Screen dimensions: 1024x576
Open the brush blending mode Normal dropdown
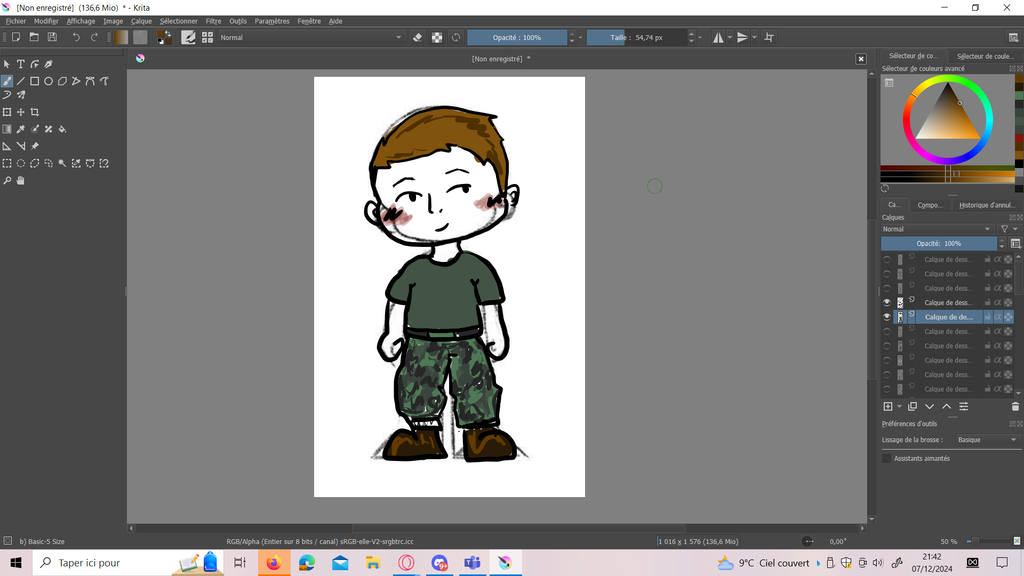tap(310, 37)
